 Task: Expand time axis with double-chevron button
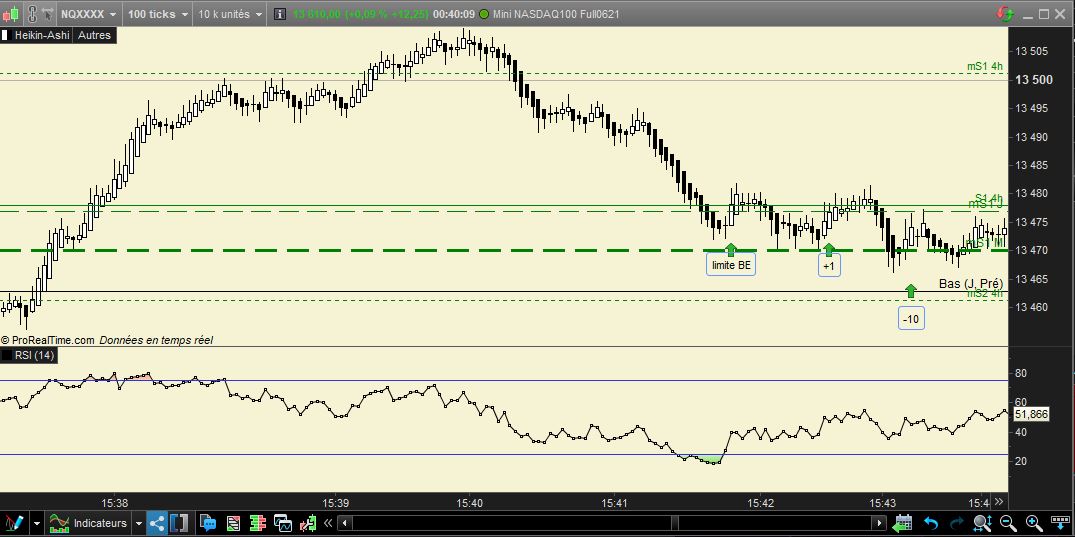[1000, 502]
